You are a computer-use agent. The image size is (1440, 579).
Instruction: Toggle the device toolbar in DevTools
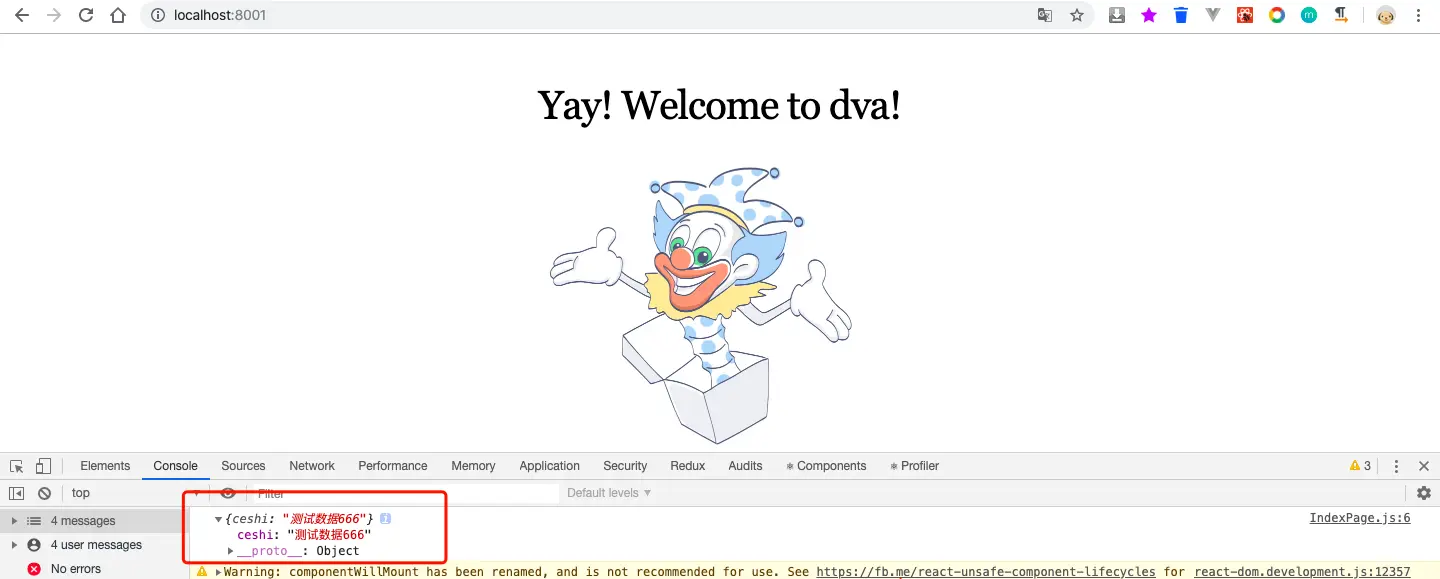(x=43, y=466)
